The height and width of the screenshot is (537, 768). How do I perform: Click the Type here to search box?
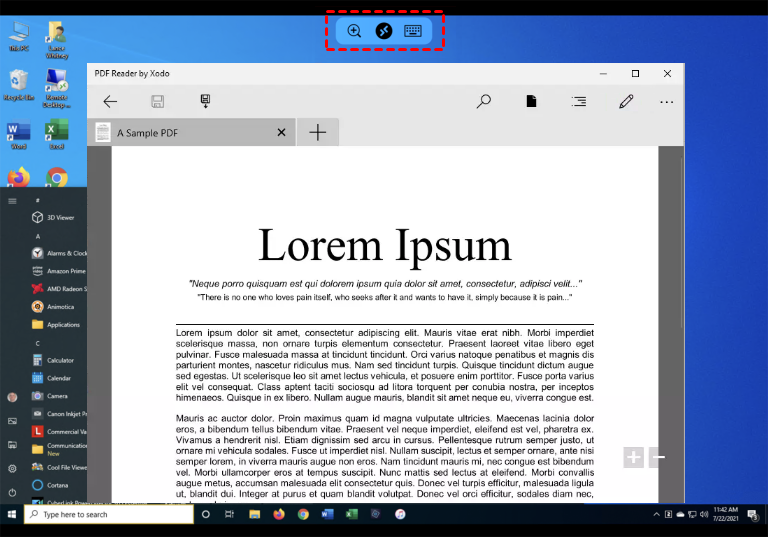pos(108,514)
